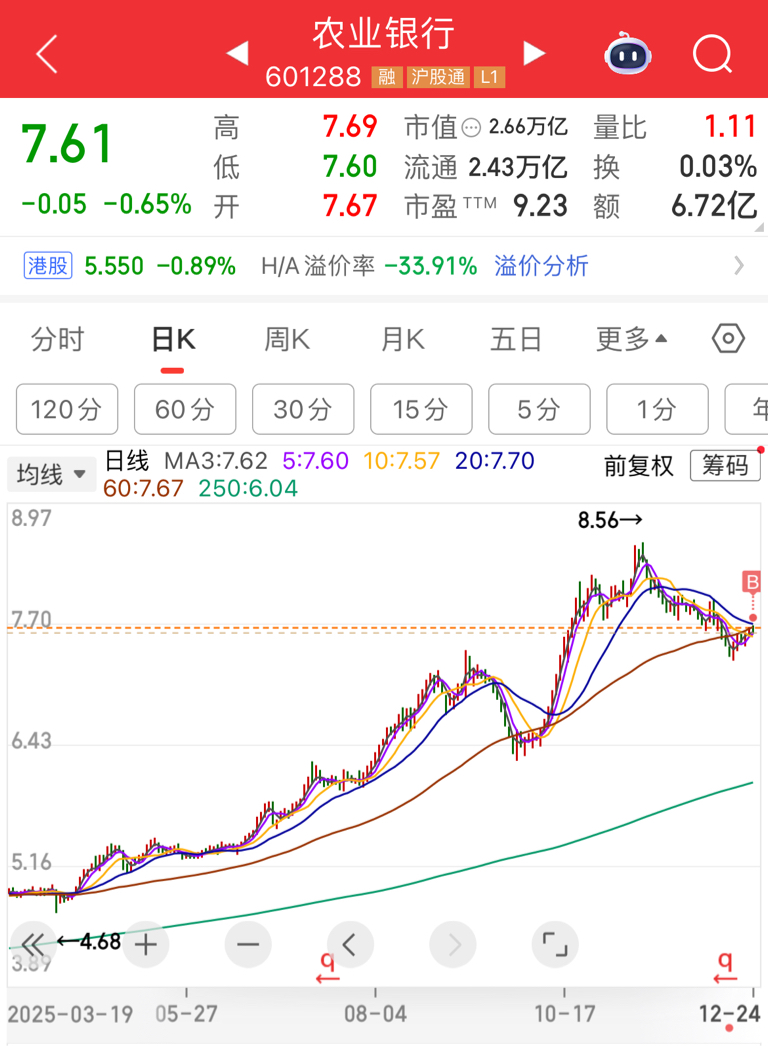
Task: Open search with the magnifier icon
Action: tap(712, 54)
